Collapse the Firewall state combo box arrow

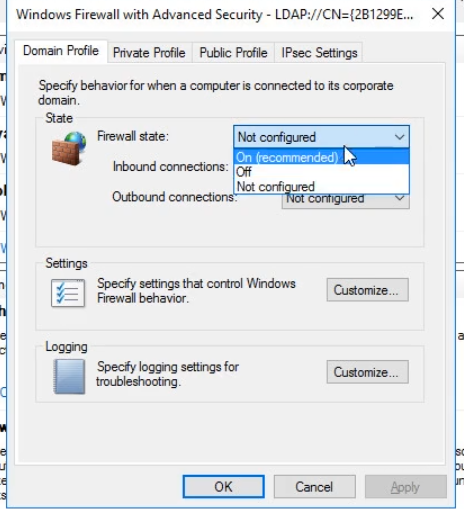(x=399, y=137)
